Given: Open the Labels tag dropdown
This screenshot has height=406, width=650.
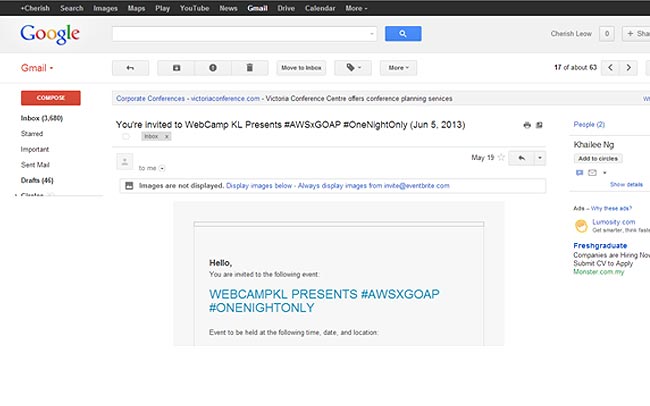Looking at the screenshot, I should (353, 68).
